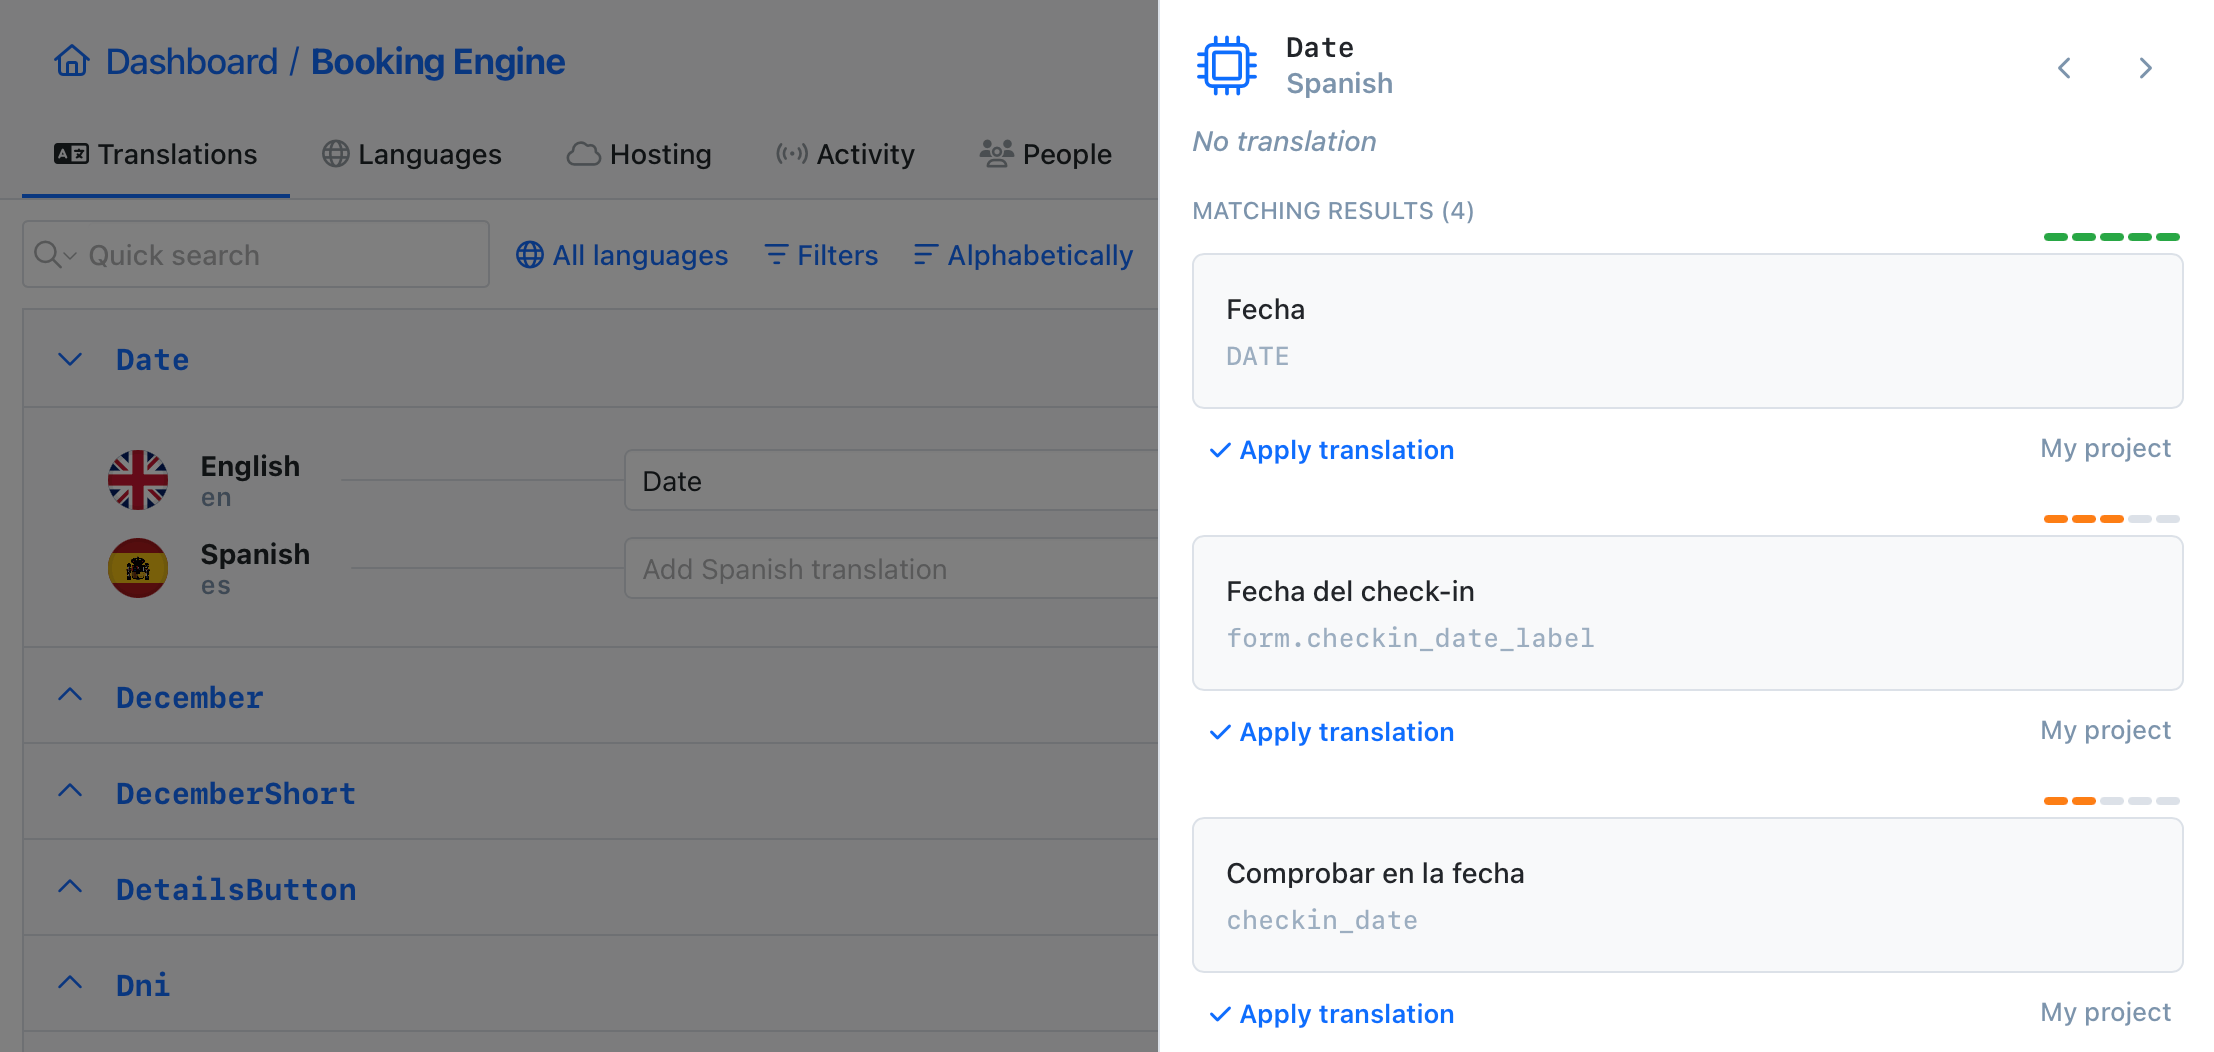Open the Dashboard breadcrumb link
The image size is (2214, 1052).
pyautogui.click(x=191, y=62)
